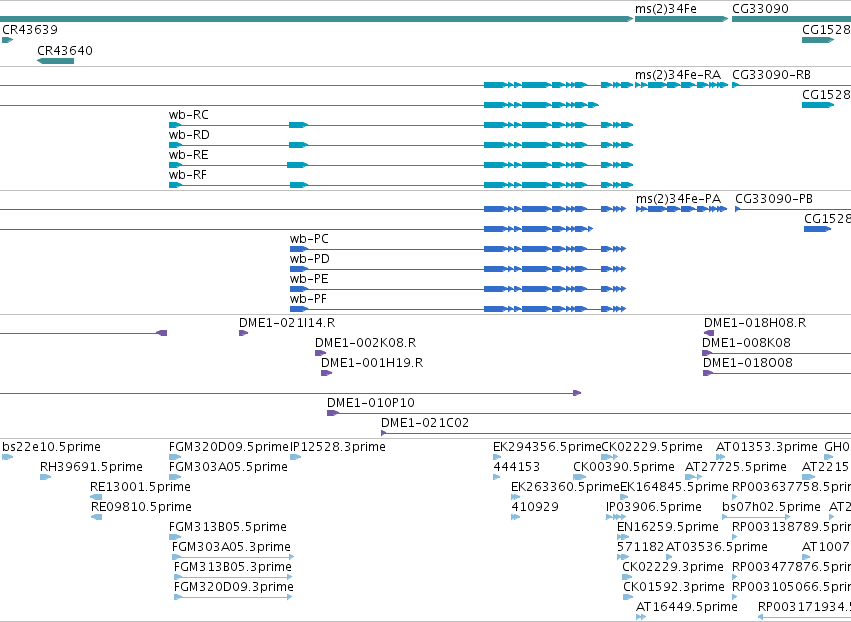Click the DME1-021C02 clone label
Image resolution: width=851 pixels, height=622 pixels.
click(x=425, y=423)
